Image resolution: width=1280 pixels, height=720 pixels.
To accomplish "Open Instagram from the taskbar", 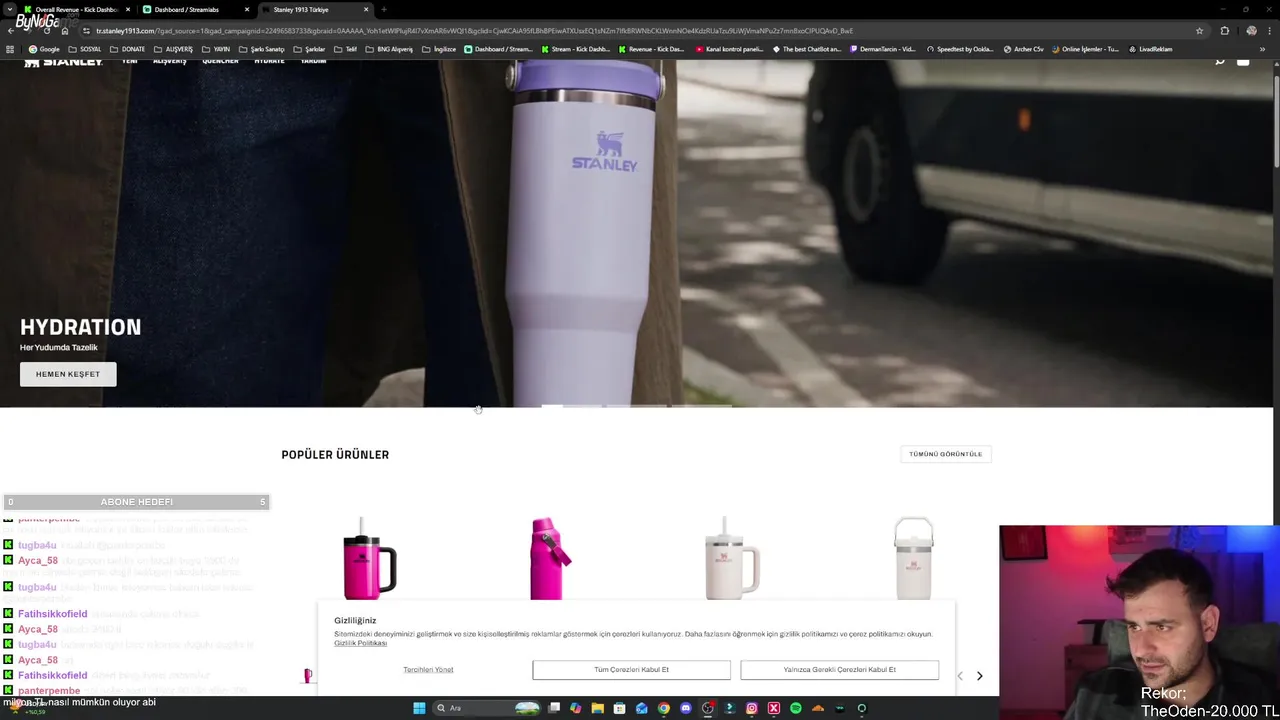I will point(751,708).
